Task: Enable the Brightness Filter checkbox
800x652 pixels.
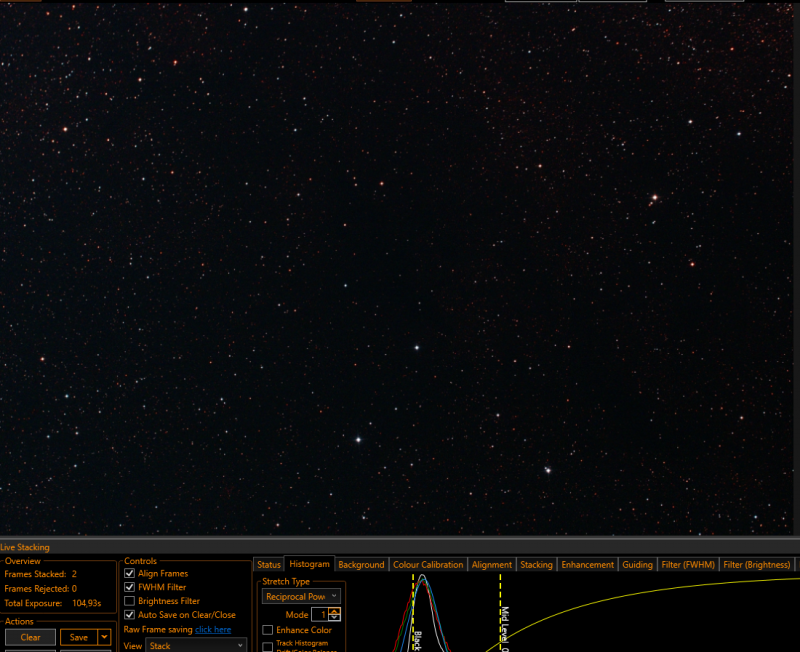Action: [x=130, y=601]
